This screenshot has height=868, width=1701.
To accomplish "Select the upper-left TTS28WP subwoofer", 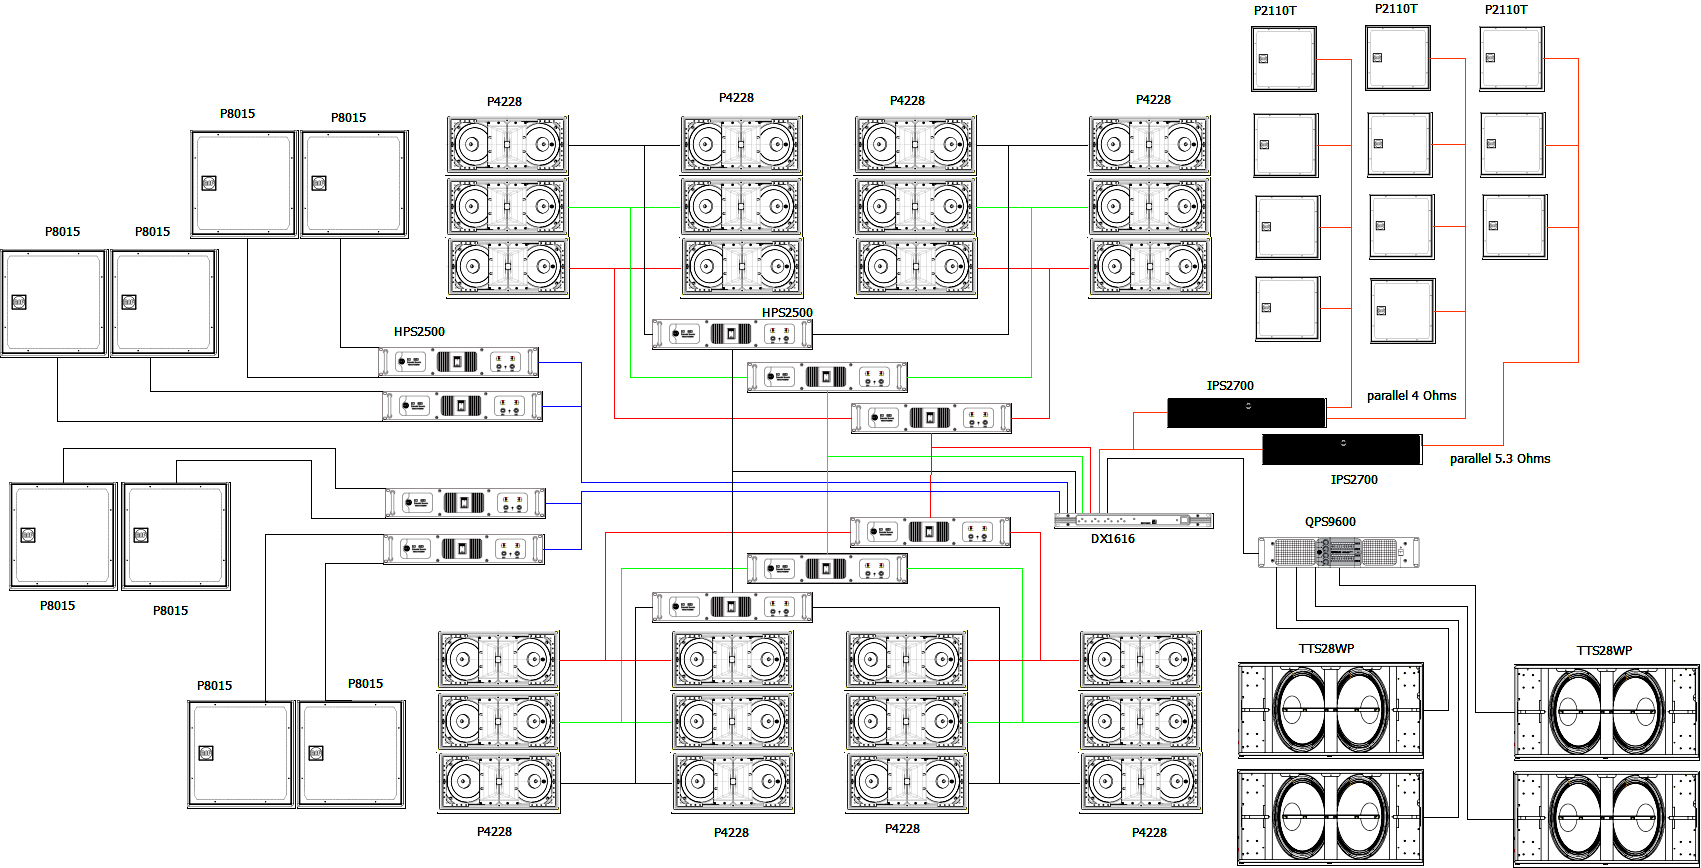I will click(x=1330, y=711).
